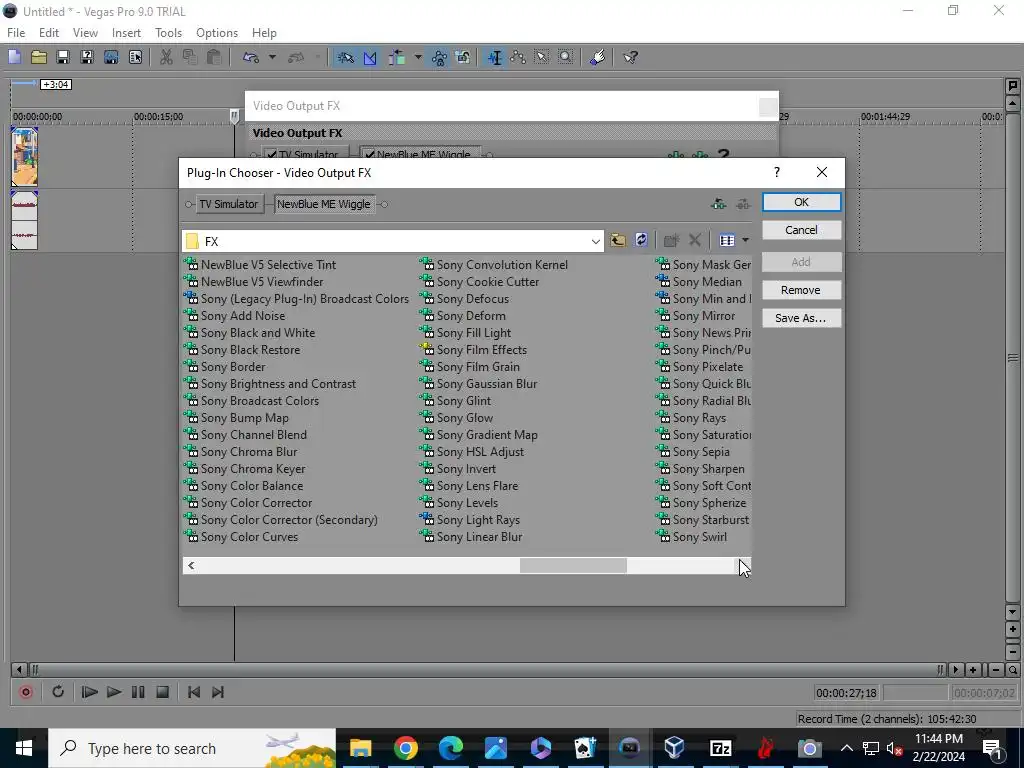Click the What's This Help icon
The image size is (1024, 768).
(630, 57)
